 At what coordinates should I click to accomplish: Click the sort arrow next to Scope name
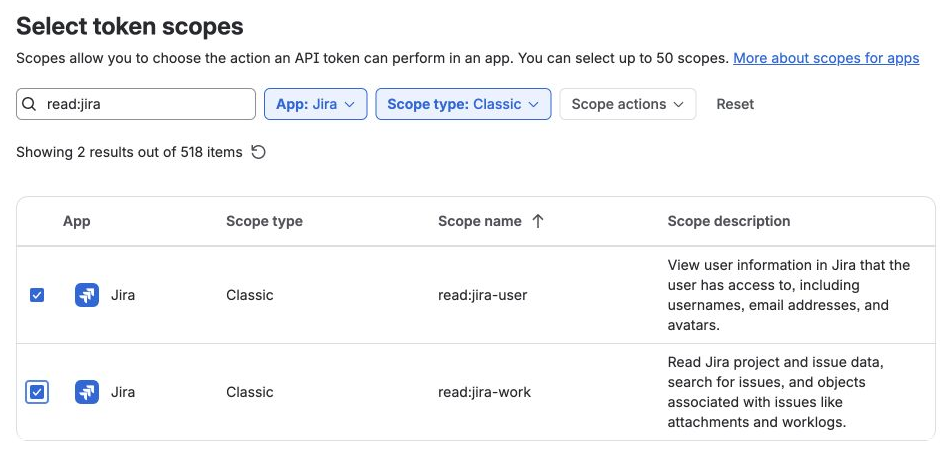pos(537,221)
